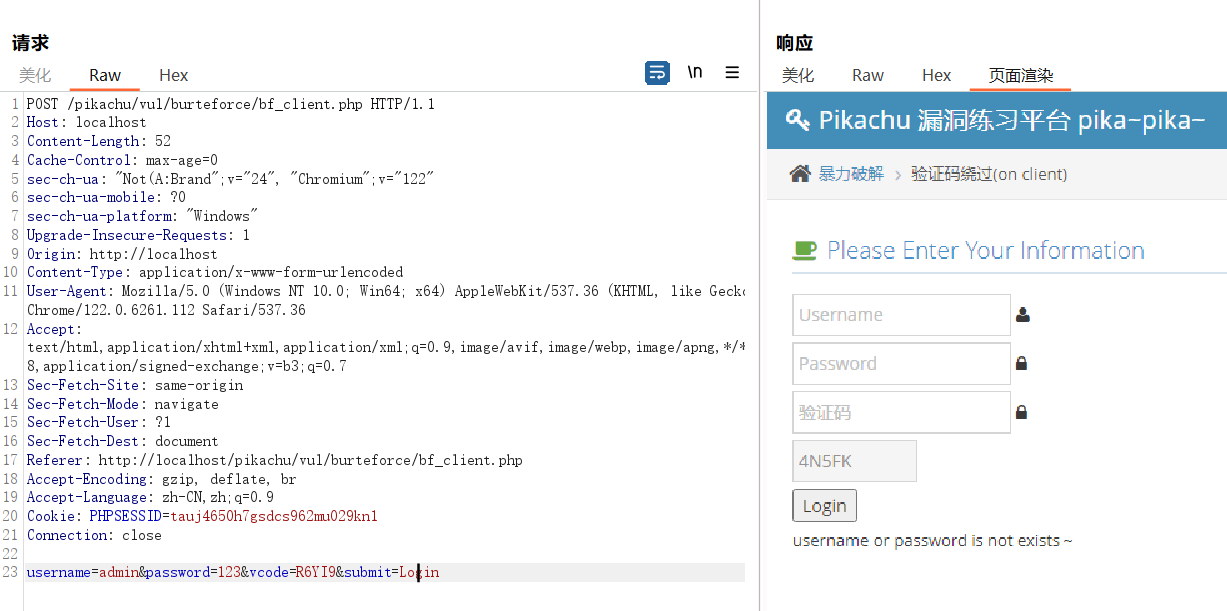This screenshot has height=611, width=1227.
Task: Select the request Raw tab
Action: [105, 75]
